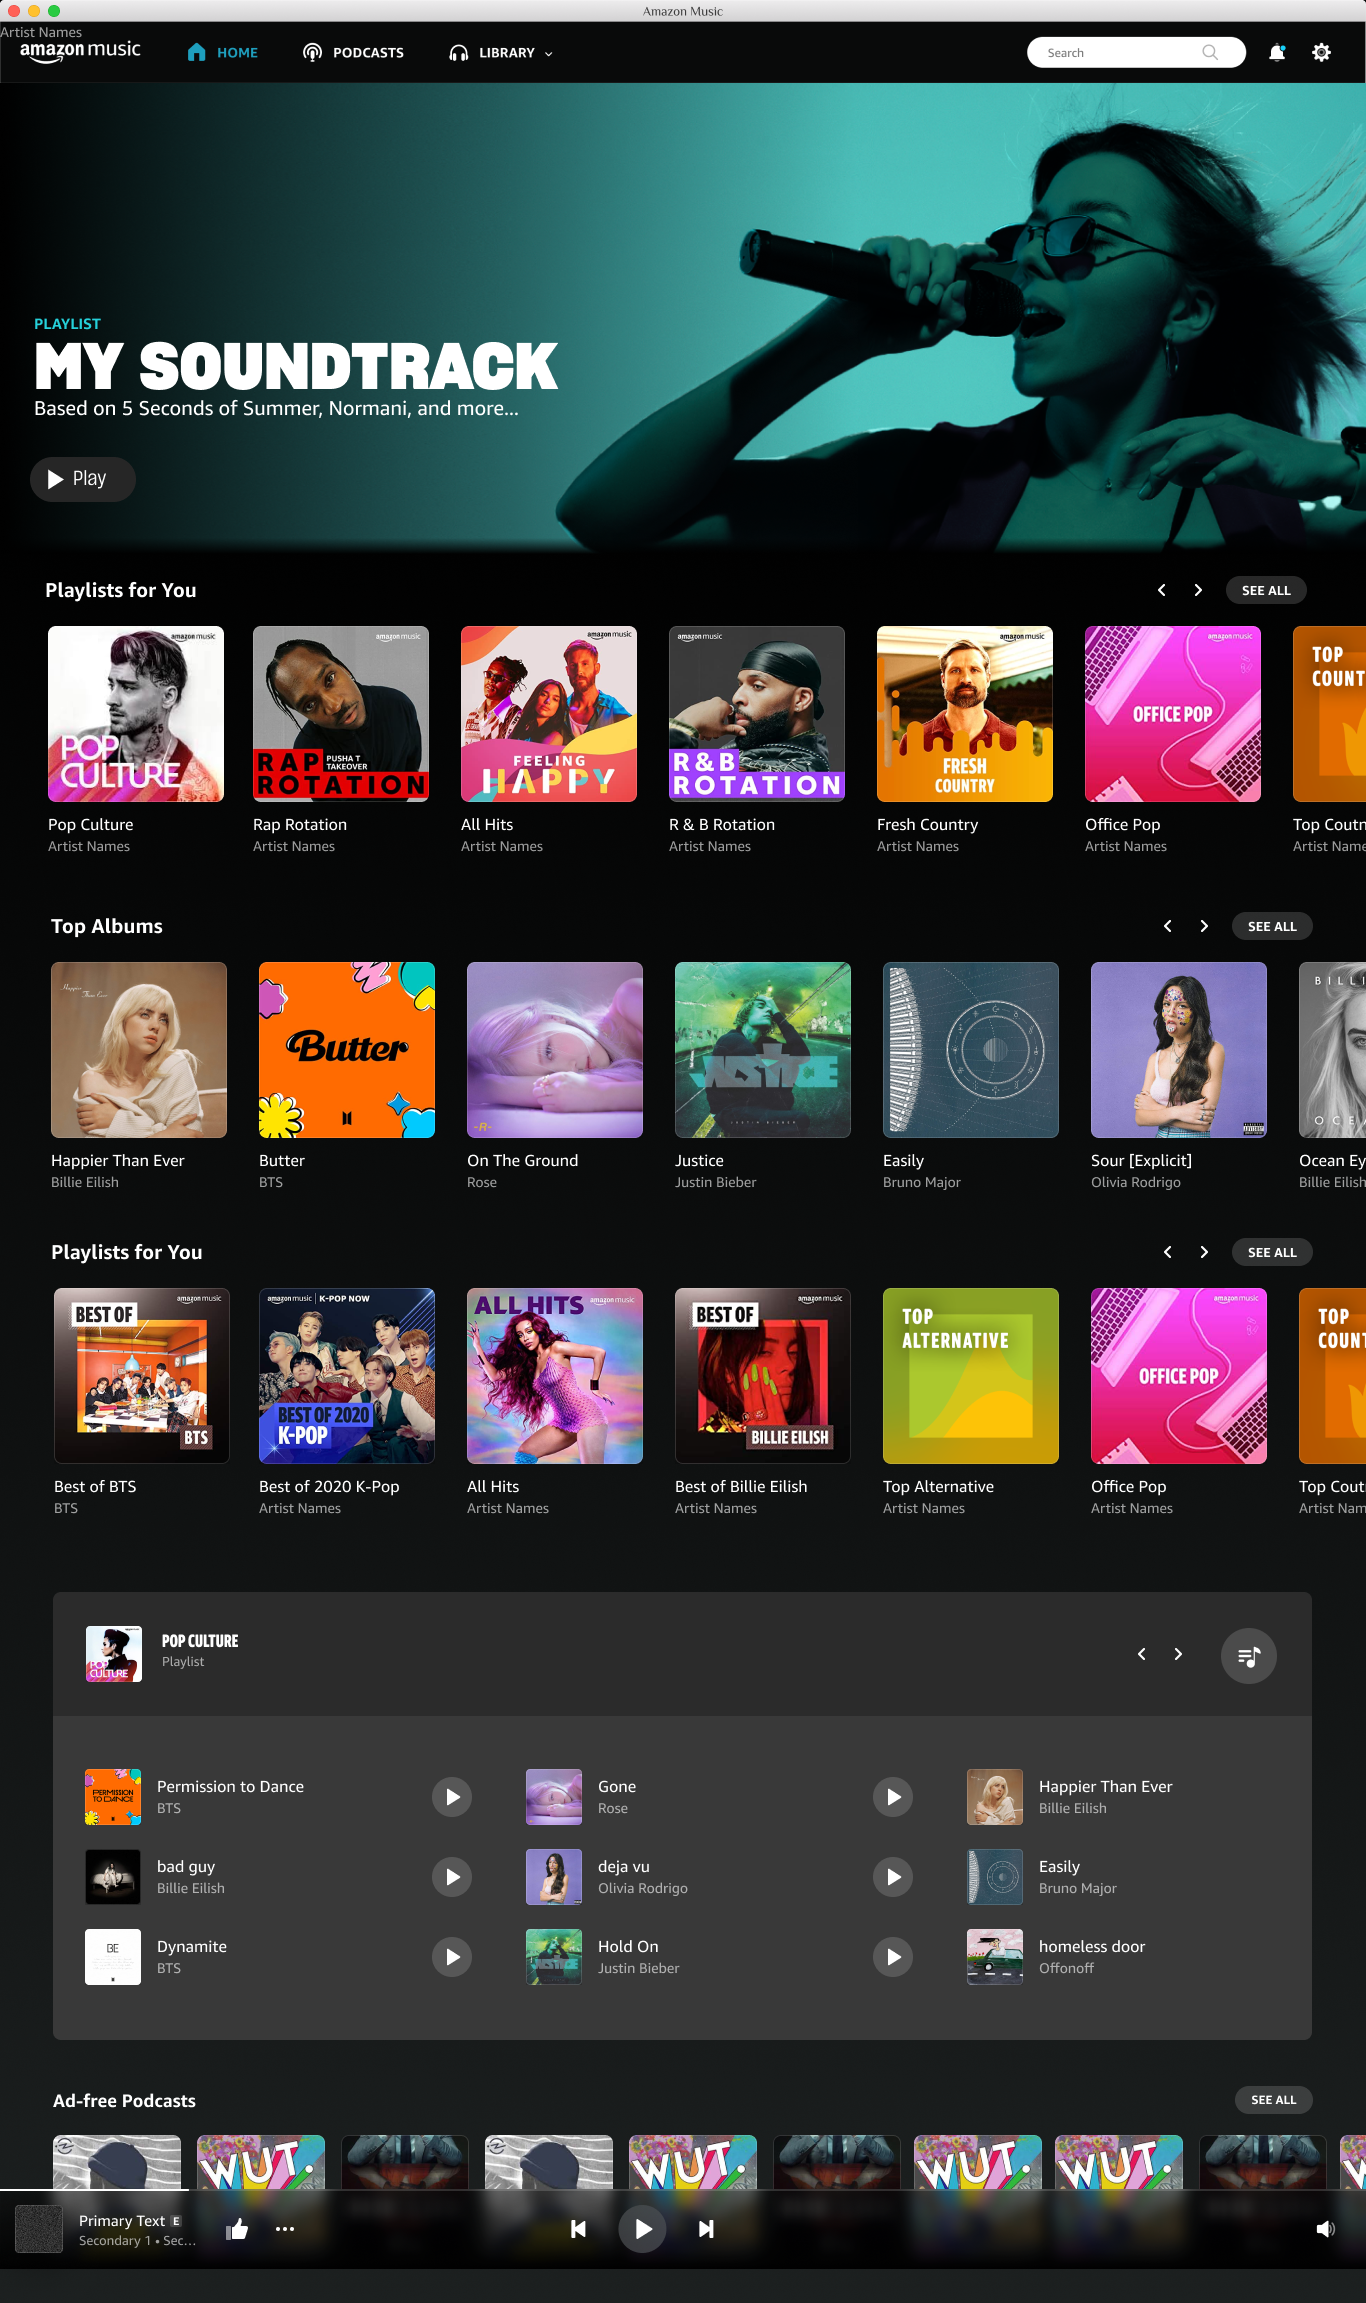Click Primary Text song title in player
The height and width of the screenshot is (2303, 1366).
pyautogui.click(x=122, y=2220)
